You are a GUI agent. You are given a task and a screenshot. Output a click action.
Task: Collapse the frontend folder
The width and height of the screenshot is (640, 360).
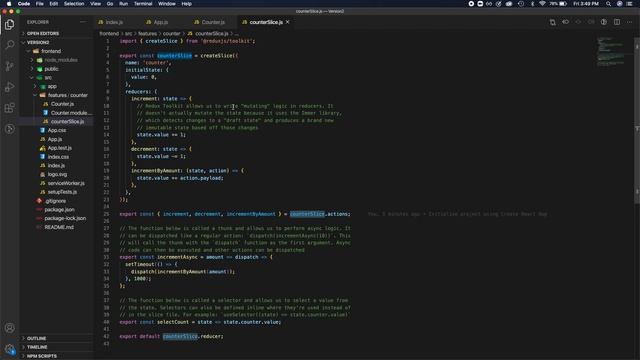pyautogui.click(x=56, y=51)
